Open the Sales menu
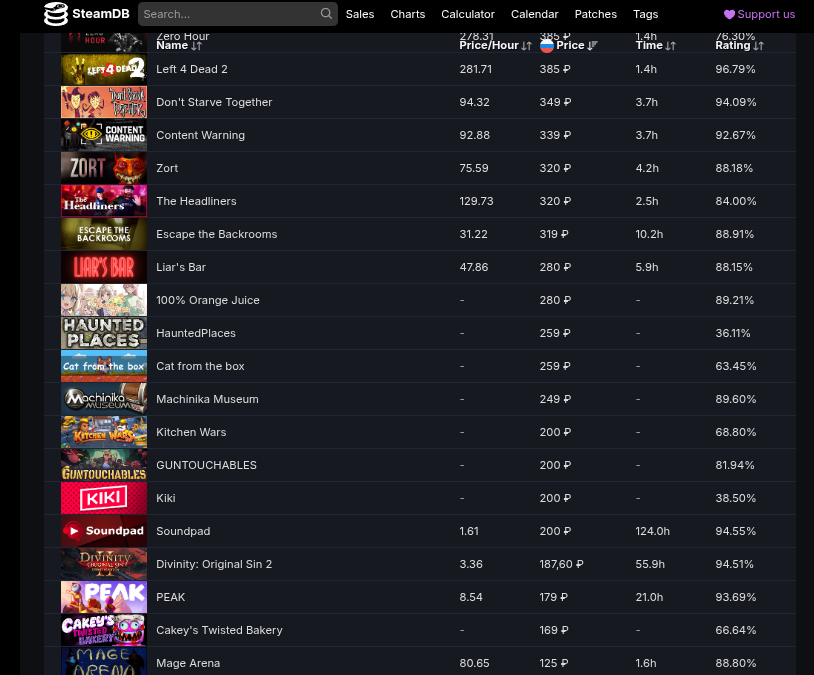 pos(360,14)
